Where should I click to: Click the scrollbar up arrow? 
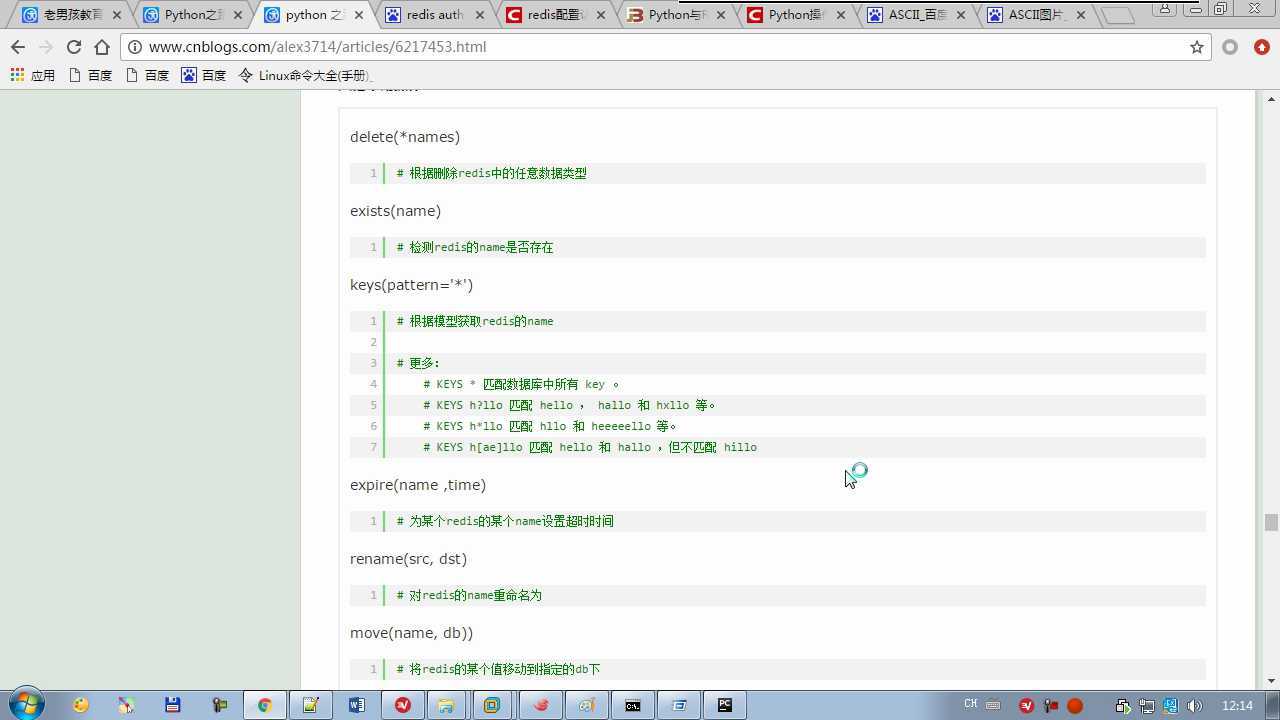coord(1270,99)
